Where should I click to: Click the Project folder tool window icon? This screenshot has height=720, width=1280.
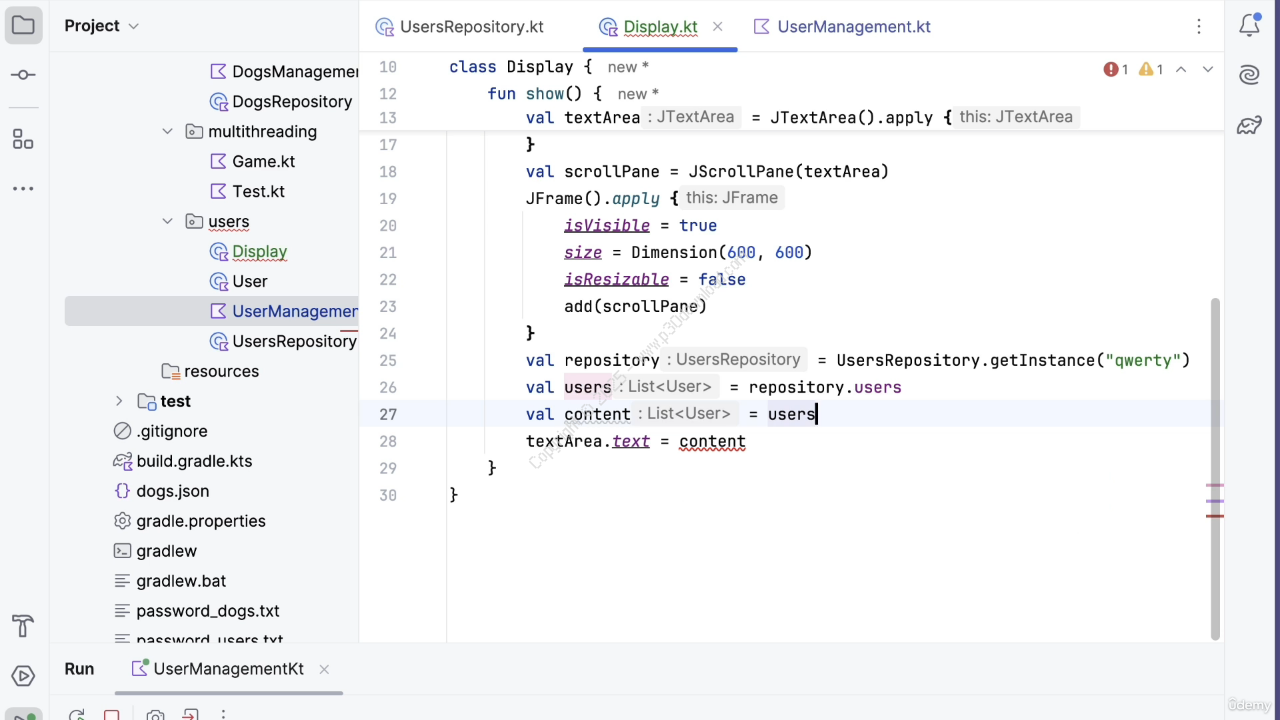[x=23, y=26]
